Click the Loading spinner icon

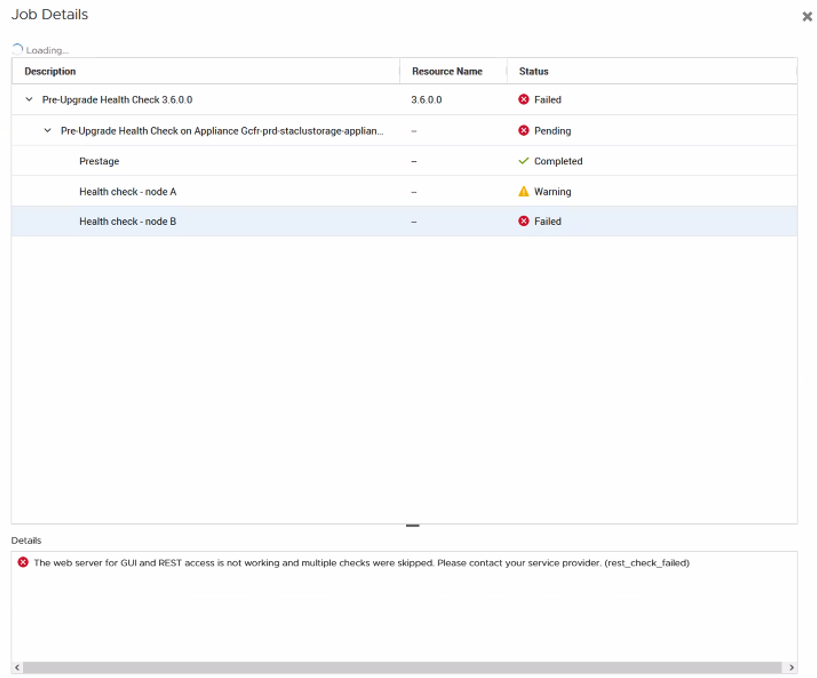click(x=16, y=46)
